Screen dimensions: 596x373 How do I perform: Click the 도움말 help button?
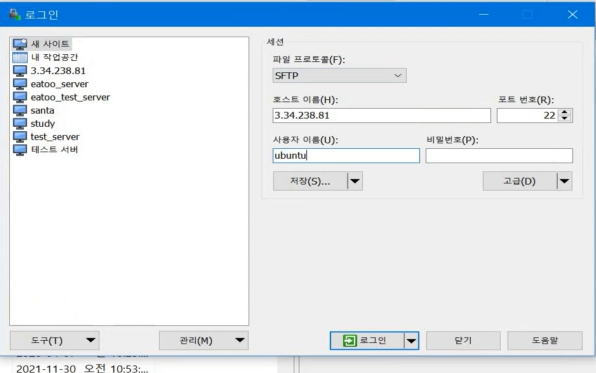click(545, 340)
